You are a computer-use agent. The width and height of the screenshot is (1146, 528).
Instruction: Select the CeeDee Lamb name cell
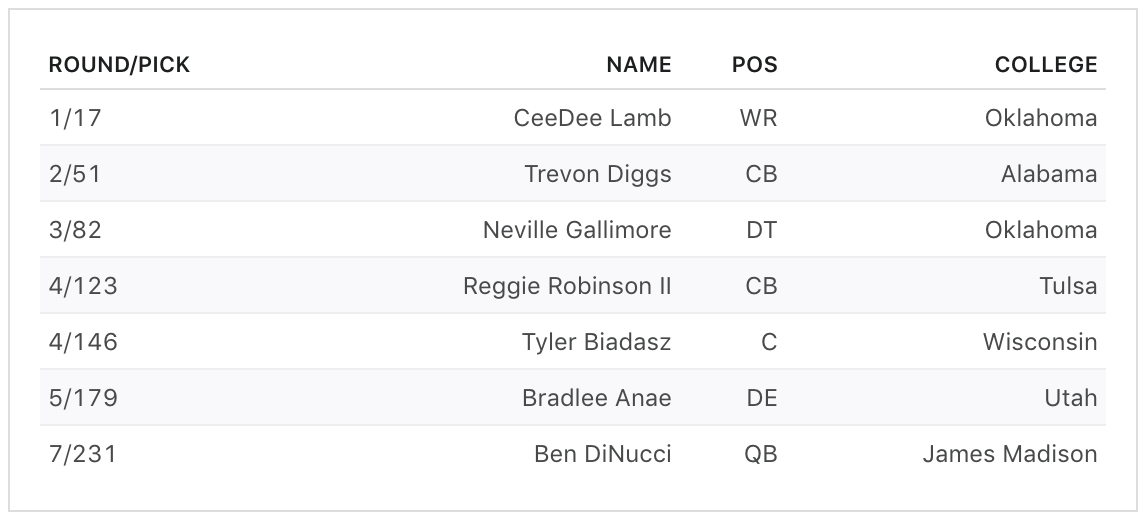tap(592, 118)
